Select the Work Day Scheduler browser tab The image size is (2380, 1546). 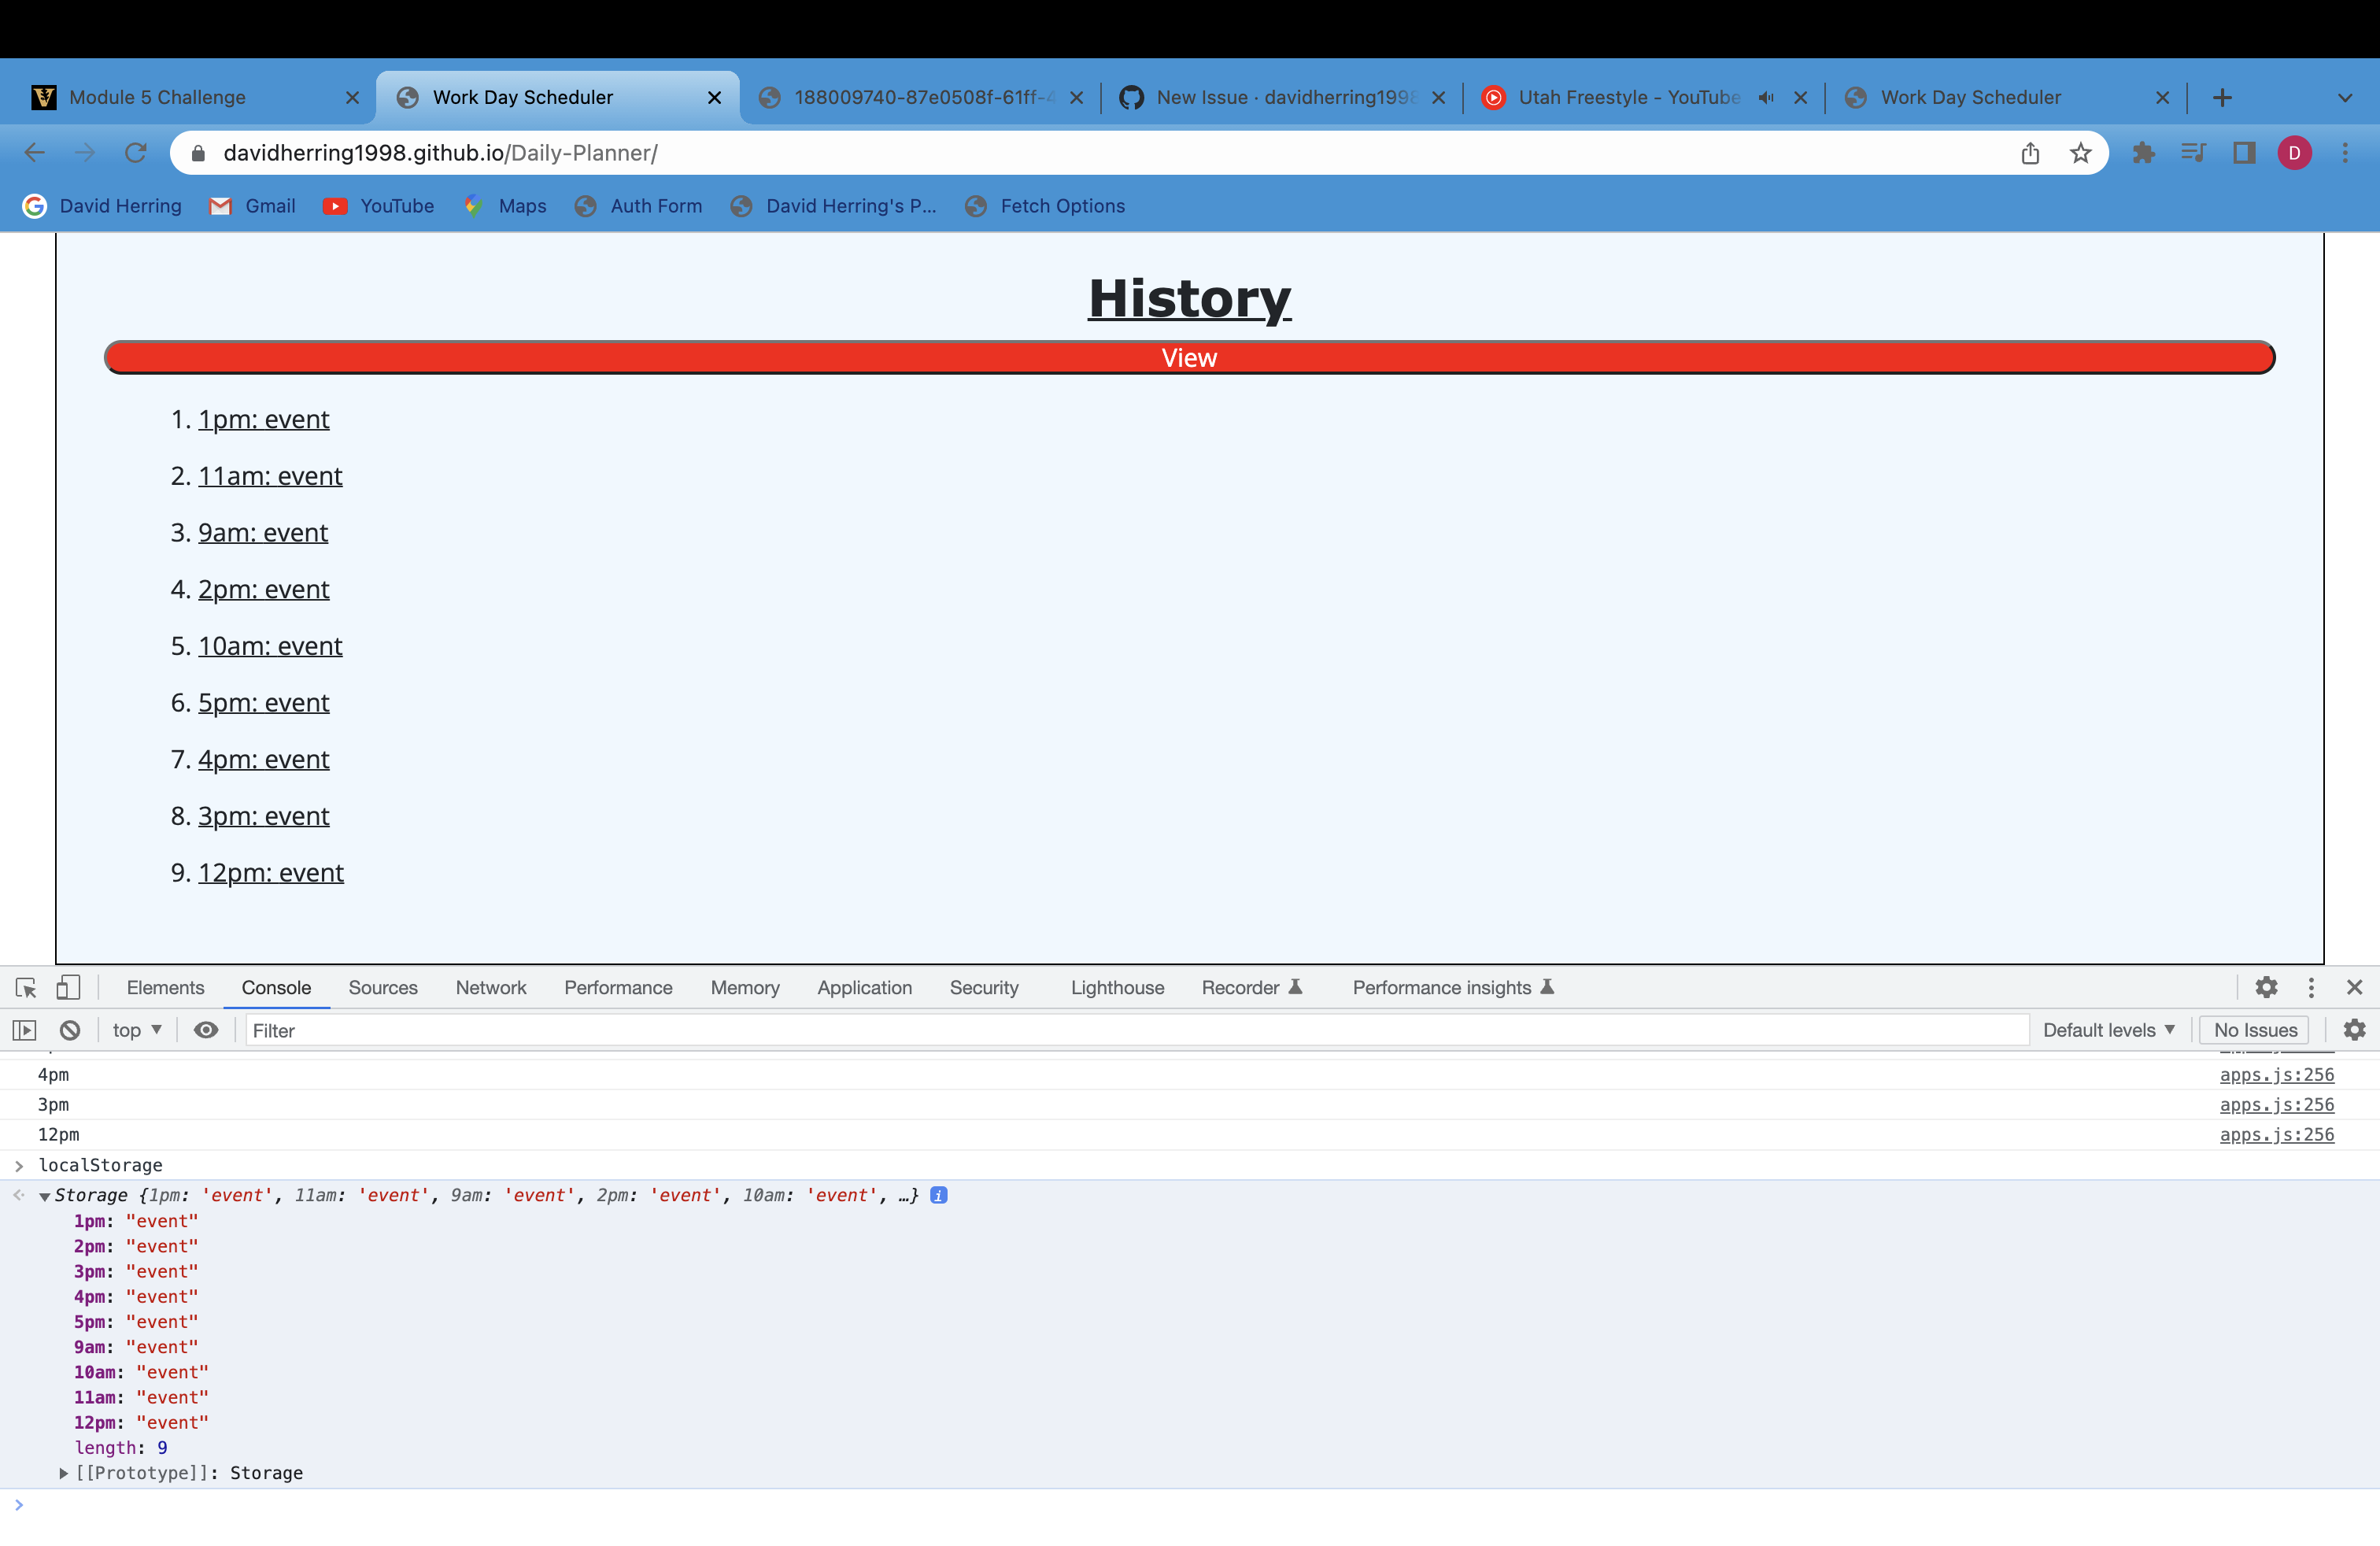click(522, 97)
